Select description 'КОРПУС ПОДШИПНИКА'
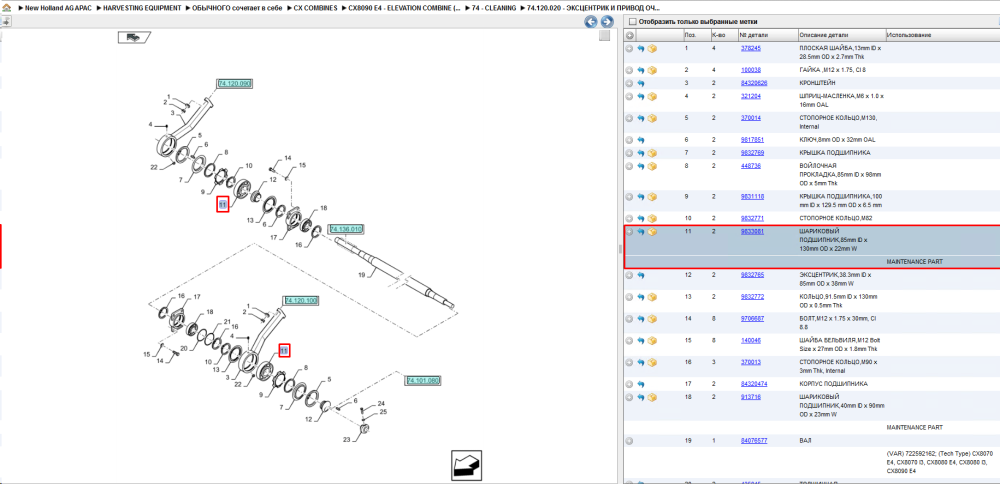 (x=833, y=384)
